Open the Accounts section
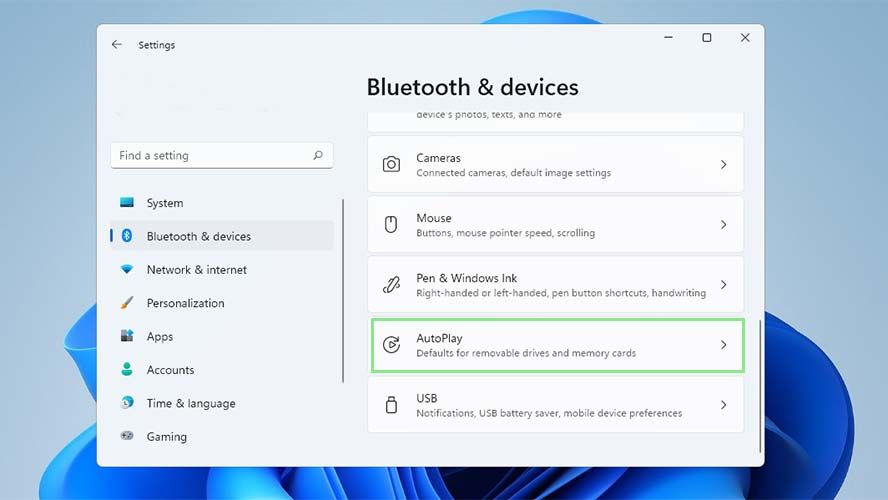 222,370
